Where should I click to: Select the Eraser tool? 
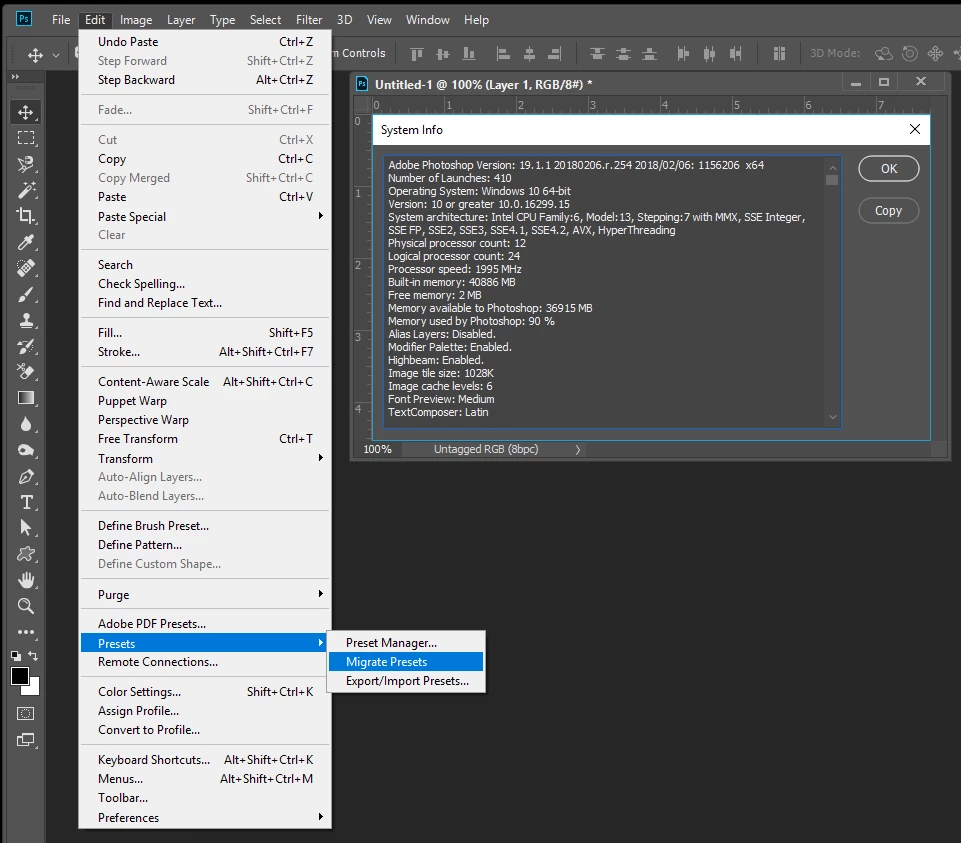point(26,372)
